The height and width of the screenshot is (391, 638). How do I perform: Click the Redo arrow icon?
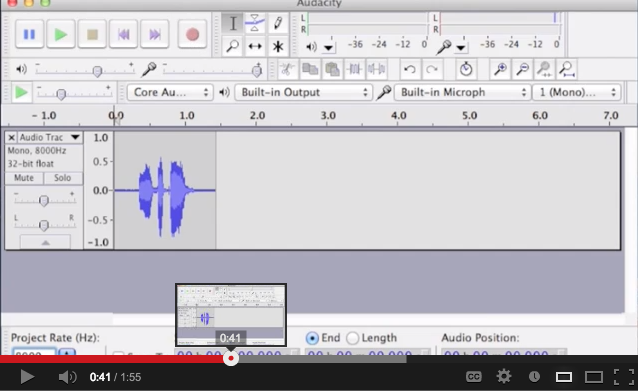432,69
